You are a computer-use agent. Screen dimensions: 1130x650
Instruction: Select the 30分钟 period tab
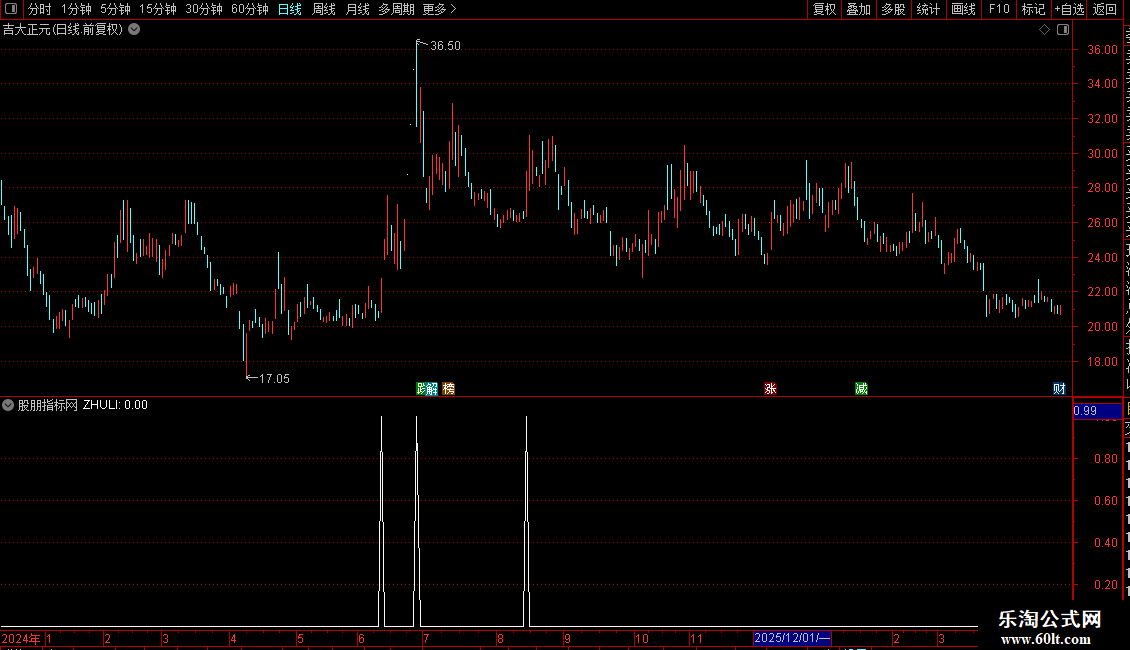[204, 9]
